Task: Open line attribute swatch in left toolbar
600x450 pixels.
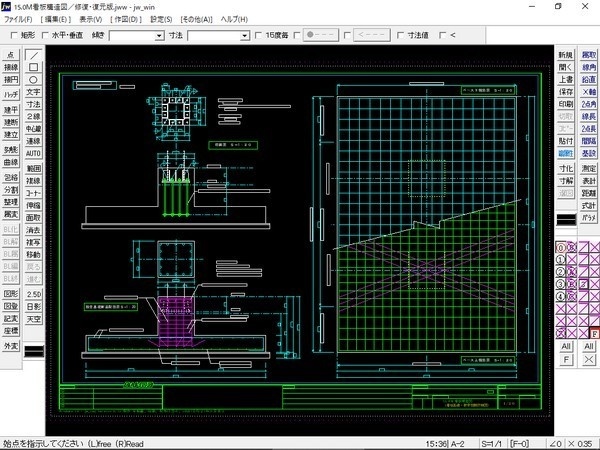Action: tap(34, 351)
